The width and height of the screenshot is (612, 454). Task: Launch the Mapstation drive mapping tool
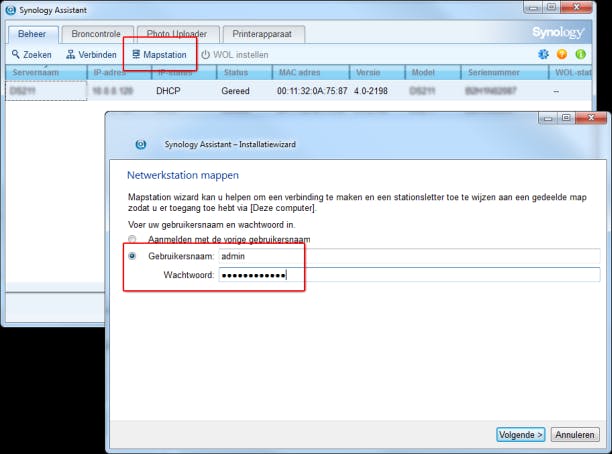(x=159, y=55)
